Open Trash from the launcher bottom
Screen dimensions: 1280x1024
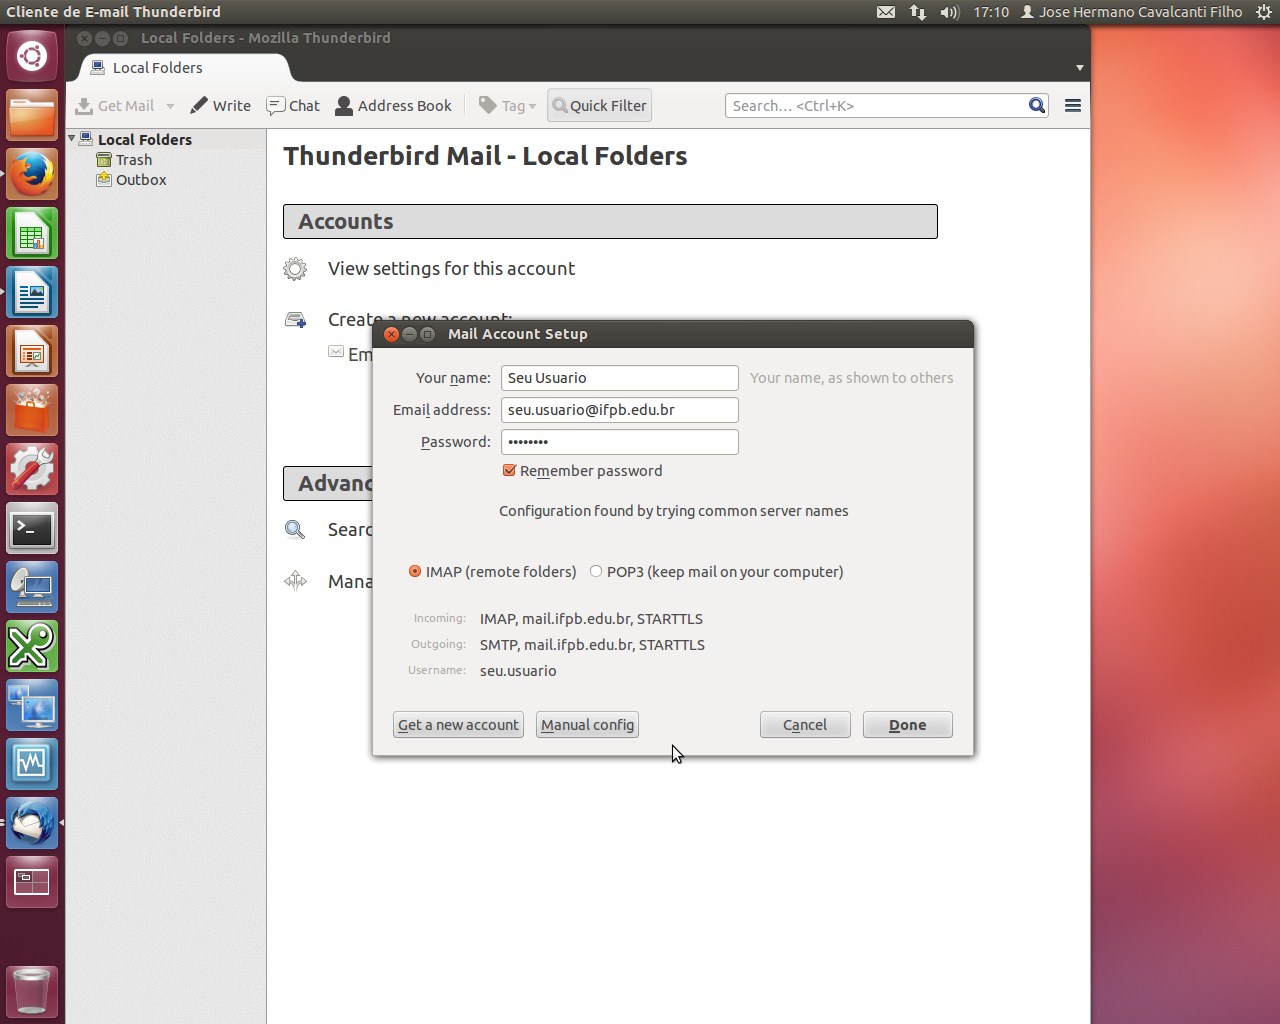click(x=32, y=990)
